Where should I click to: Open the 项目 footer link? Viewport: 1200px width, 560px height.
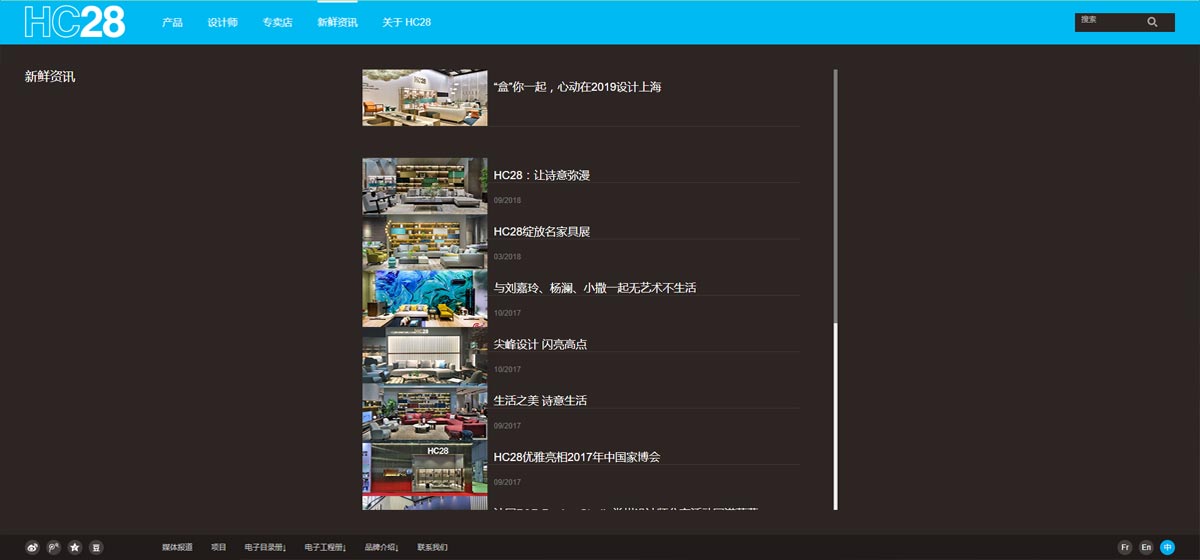click(219, 547)
